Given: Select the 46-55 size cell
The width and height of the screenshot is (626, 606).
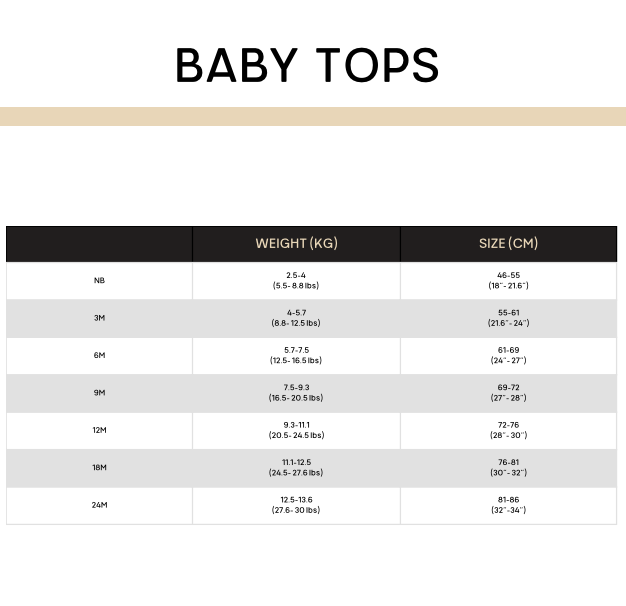Looking at the screenshot, I should click(509, 280).
